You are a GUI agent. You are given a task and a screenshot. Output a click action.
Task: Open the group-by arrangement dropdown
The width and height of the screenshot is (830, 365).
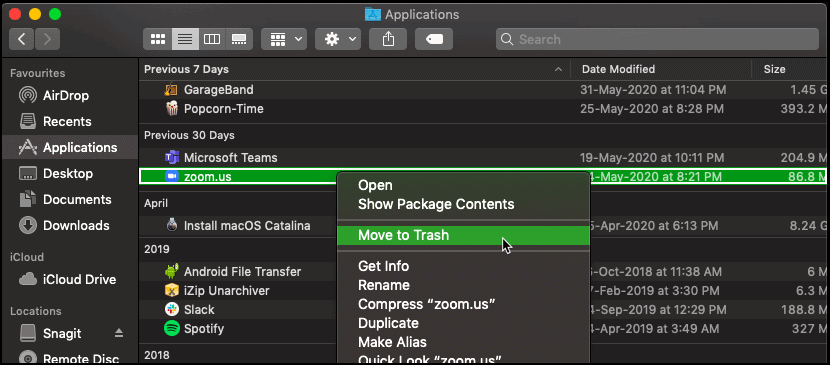(x=284, y=39)
